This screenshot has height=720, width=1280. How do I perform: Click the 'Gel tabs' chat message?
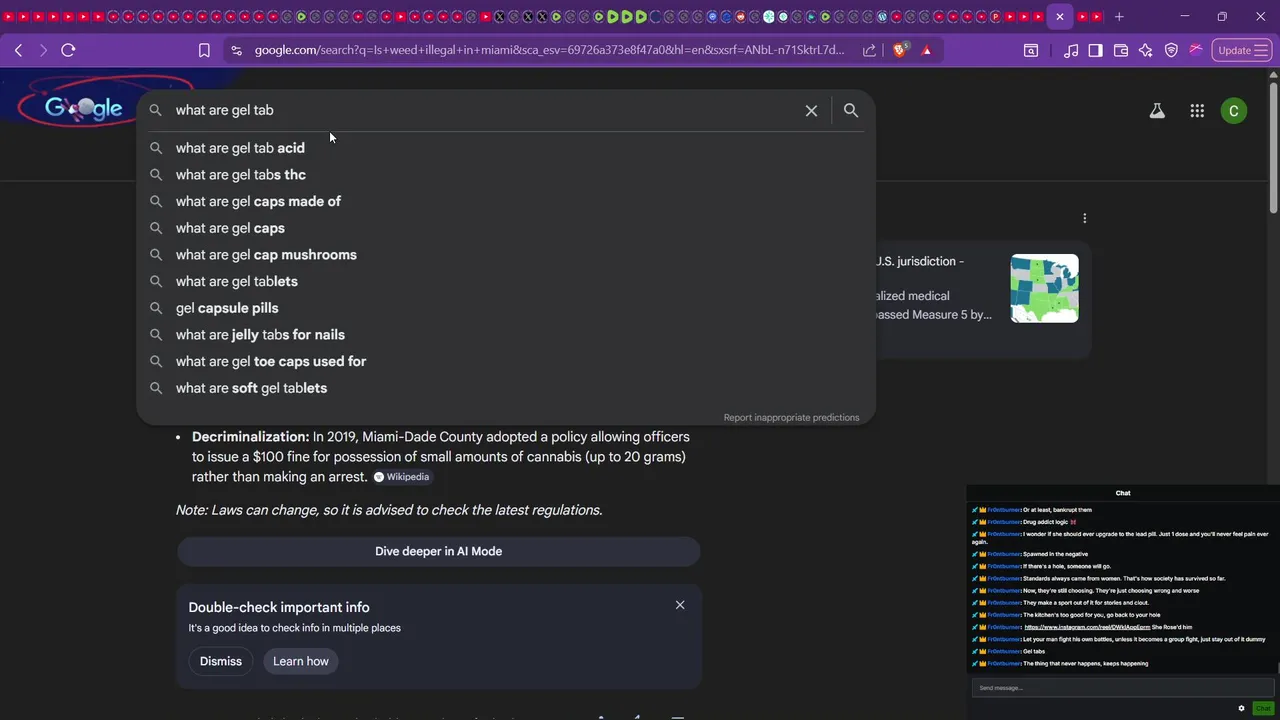(1034, 651)
